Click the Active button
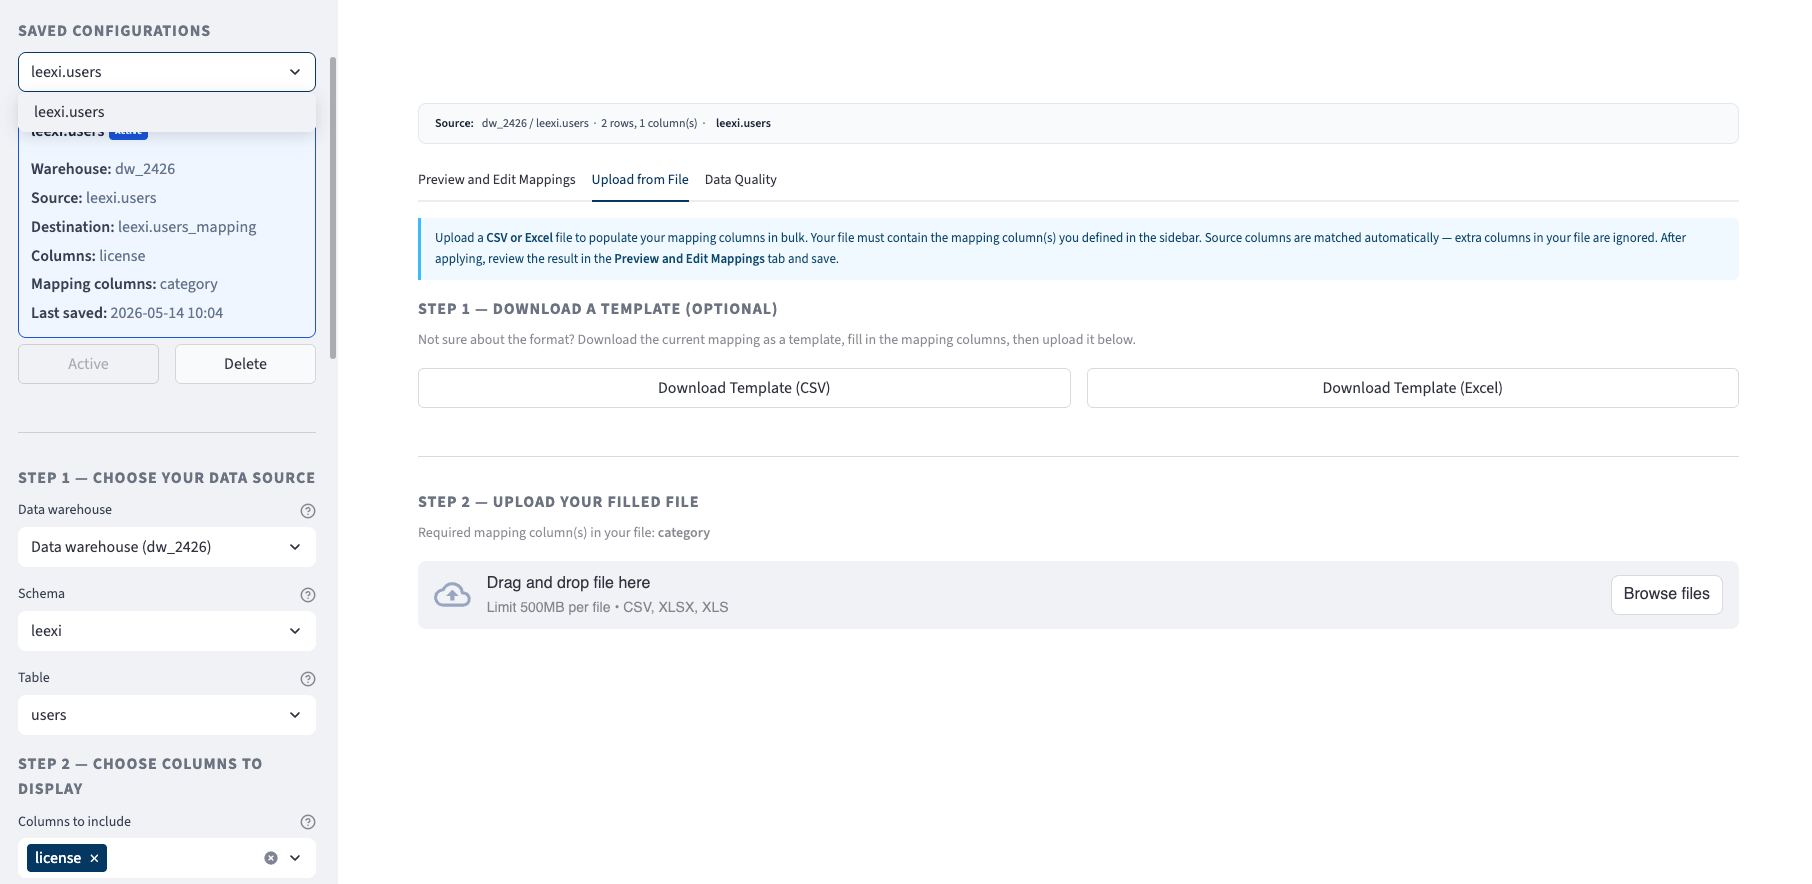Viewport: 1812px width, 884px height. click(88, 364)
